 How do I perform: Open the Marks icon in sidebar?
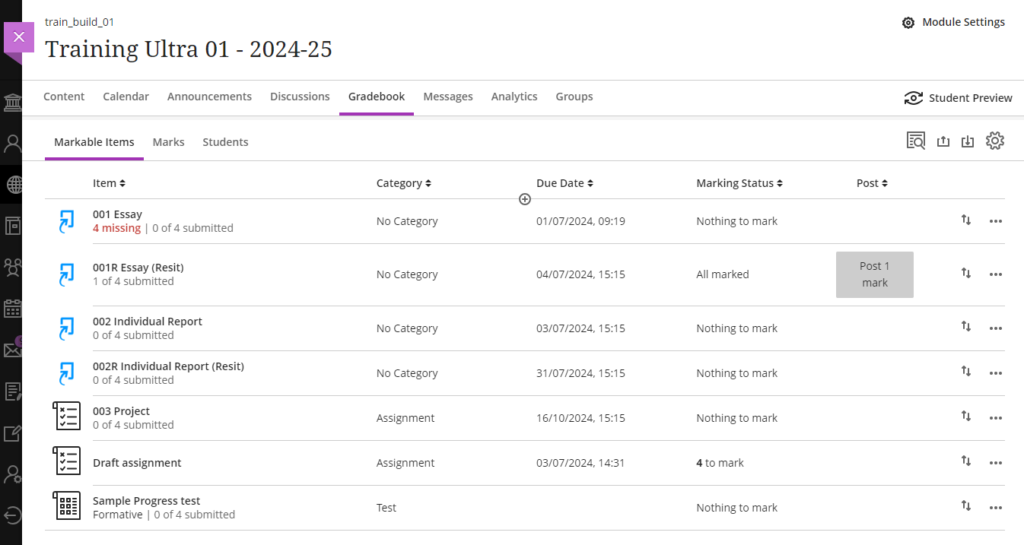point(12,392)
